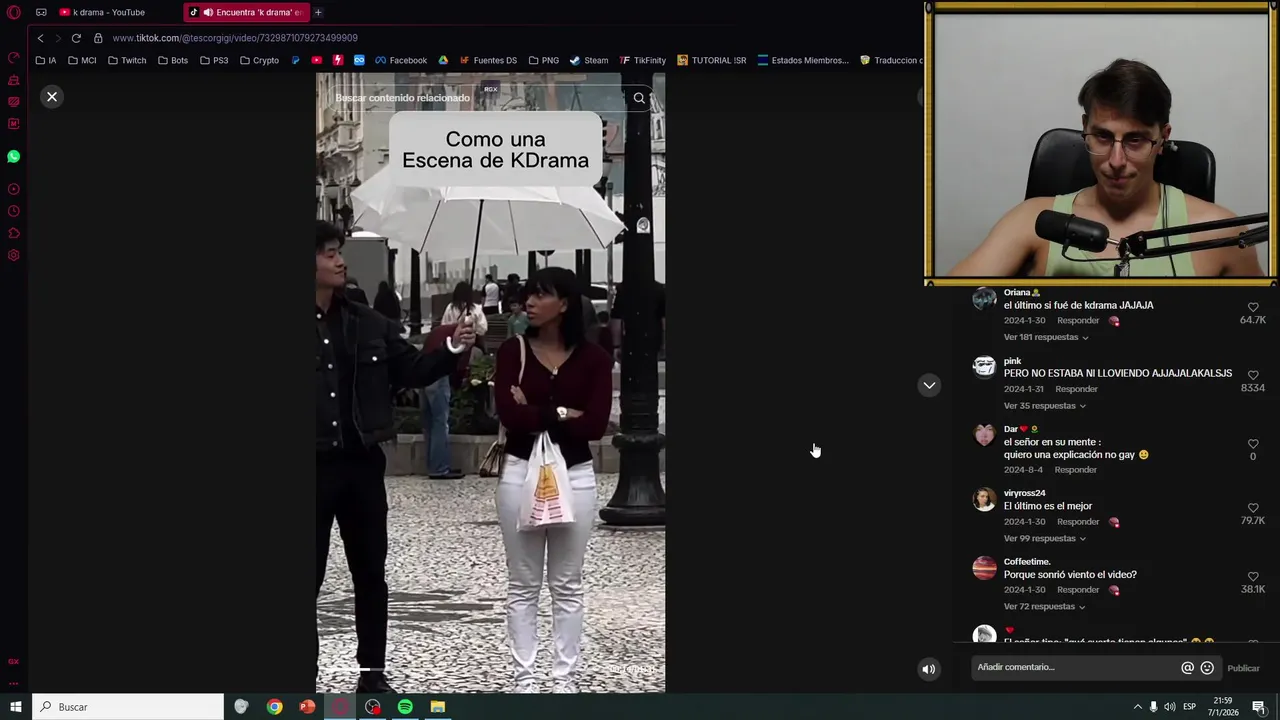Open Coffeetime's profile avatar
1280x720 pixels.
click(x=985, y=568)
